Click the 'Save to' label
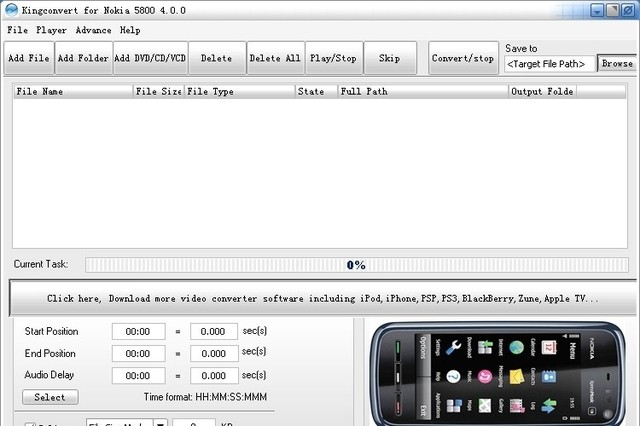 (x=521, y=48)
